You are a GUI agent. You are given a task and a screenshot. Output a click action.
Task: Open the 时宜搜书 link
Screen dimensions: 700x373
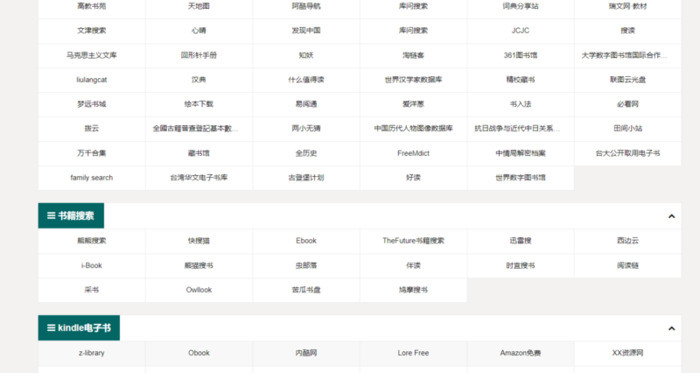coord(521,265)
